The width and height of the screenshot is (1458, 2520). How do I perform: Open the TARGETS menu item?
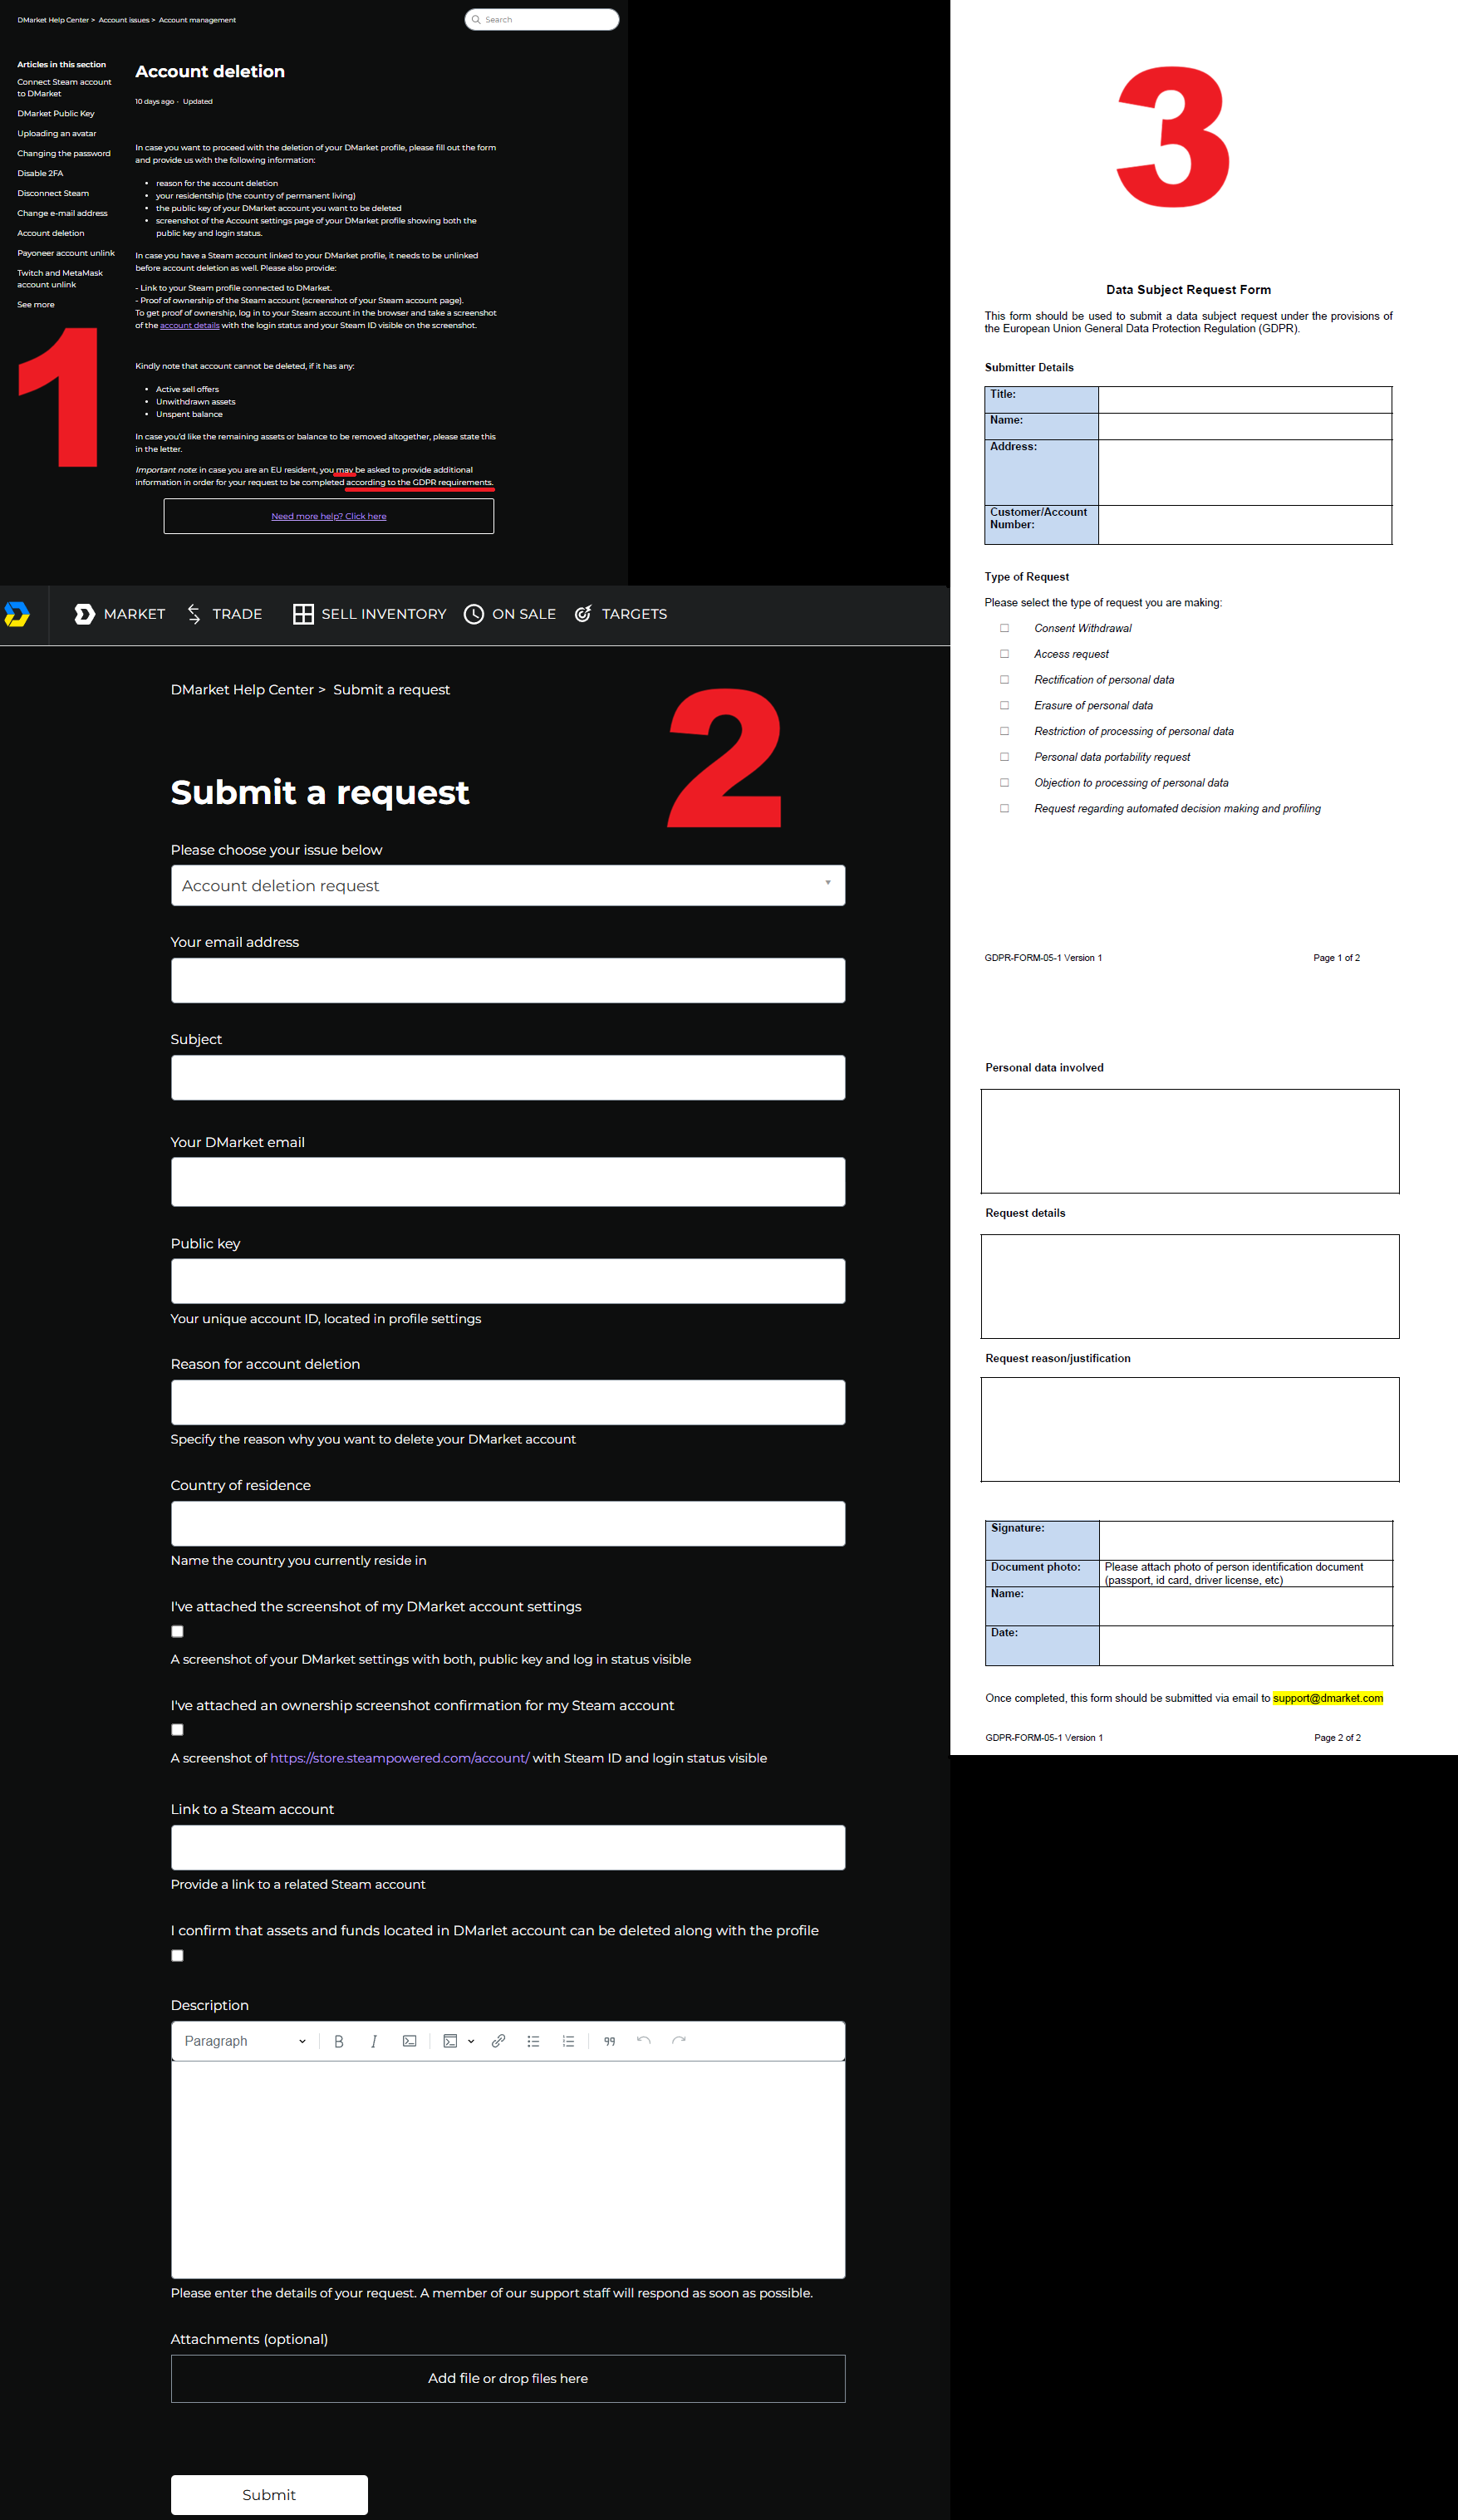click(x=634, y=614)
